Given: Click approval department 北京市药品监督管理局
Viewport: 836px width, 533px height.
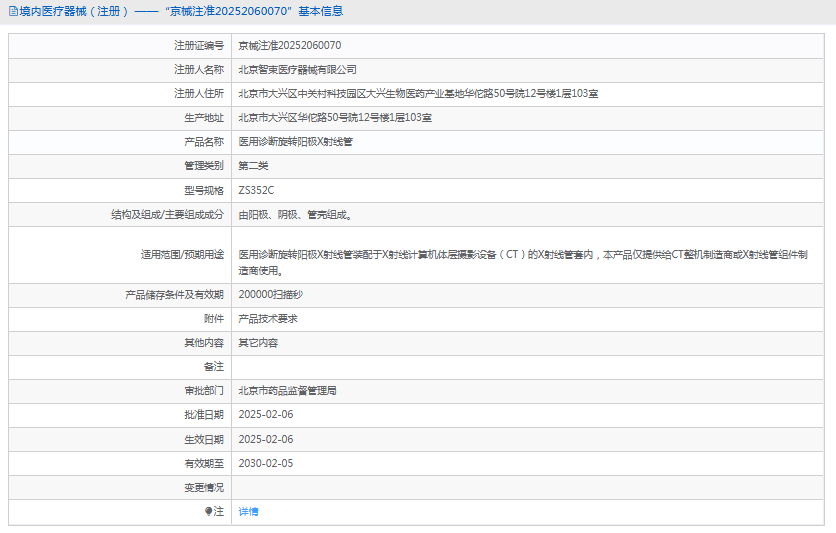Looking at the screenshot, I should tap(287, 391).
